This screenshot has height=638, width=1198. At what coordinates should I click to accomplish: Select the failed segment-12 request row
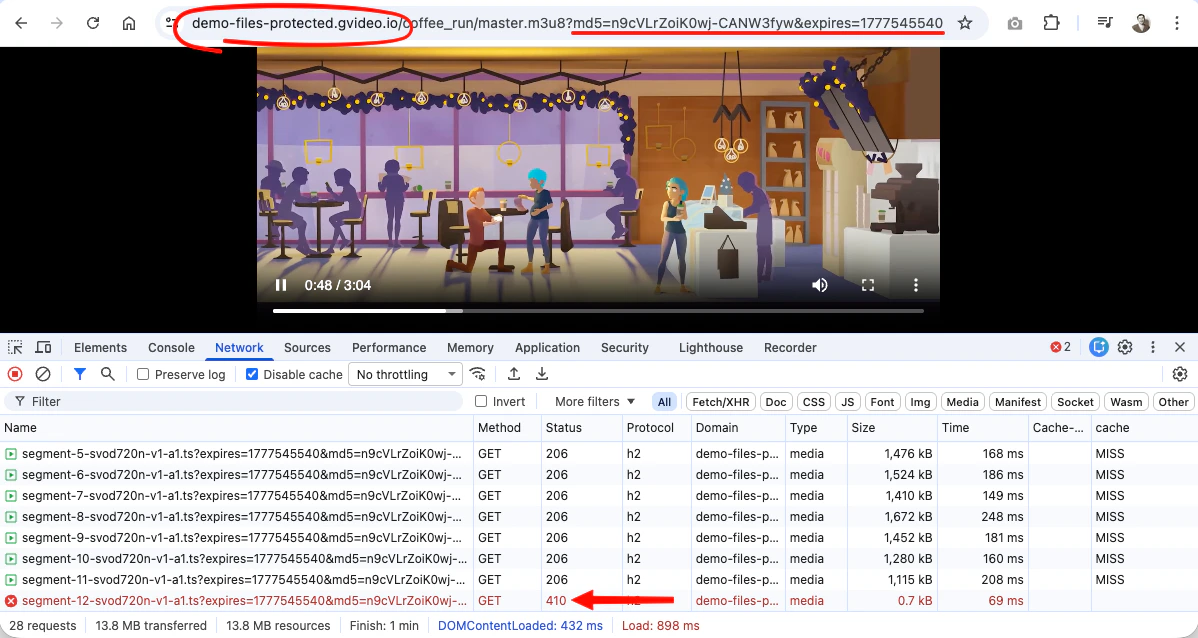pyautogui.click(x=599, y=601)
